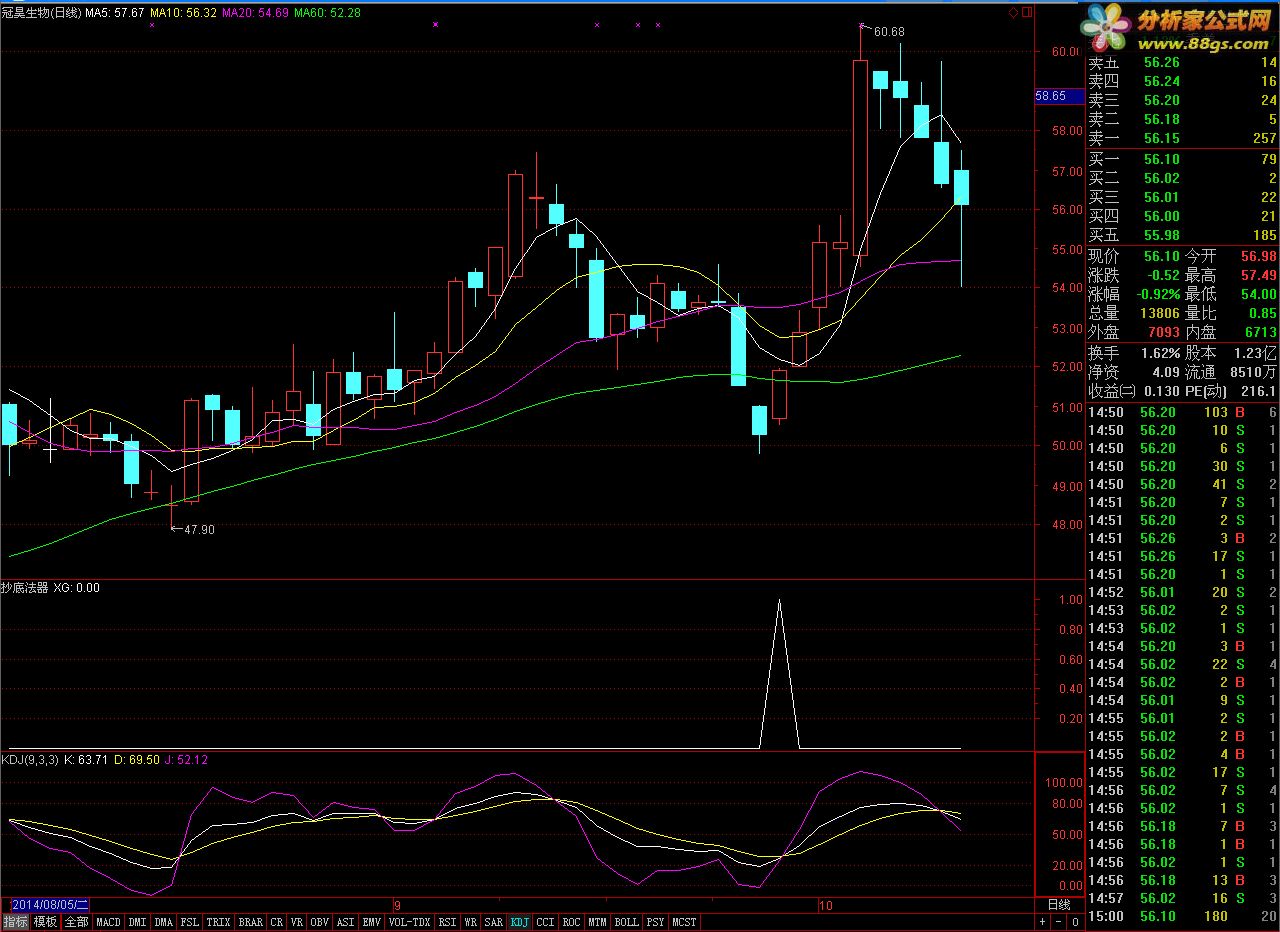Select the DMA indicator tab
1280x932 pixels.
[163, 922]
